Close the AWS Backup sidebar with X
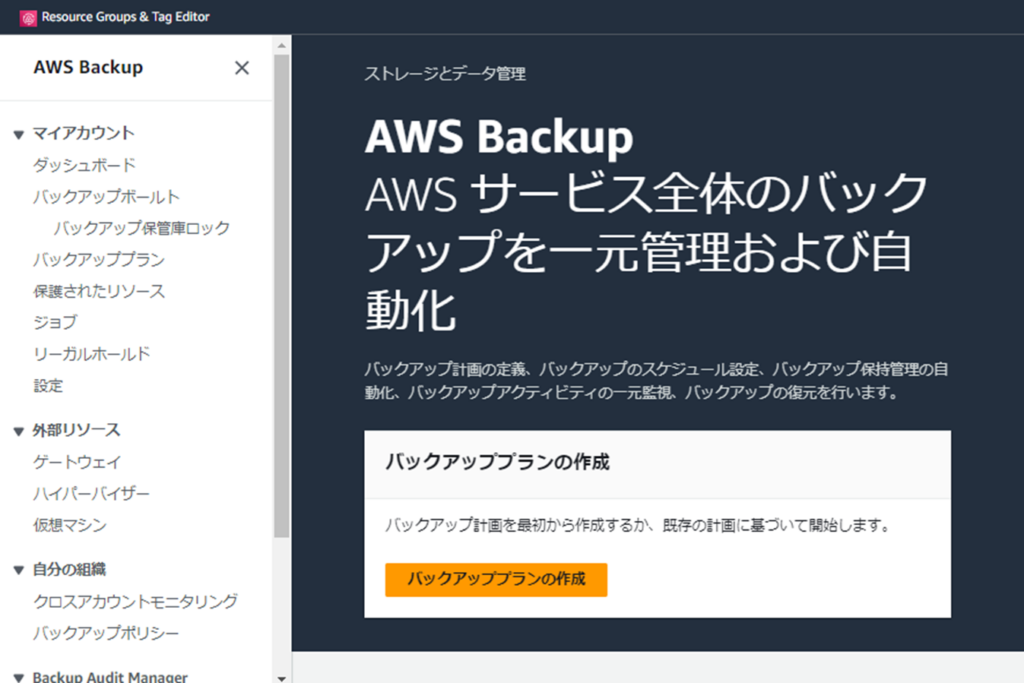1024x683 pixels. coord(242,68)
